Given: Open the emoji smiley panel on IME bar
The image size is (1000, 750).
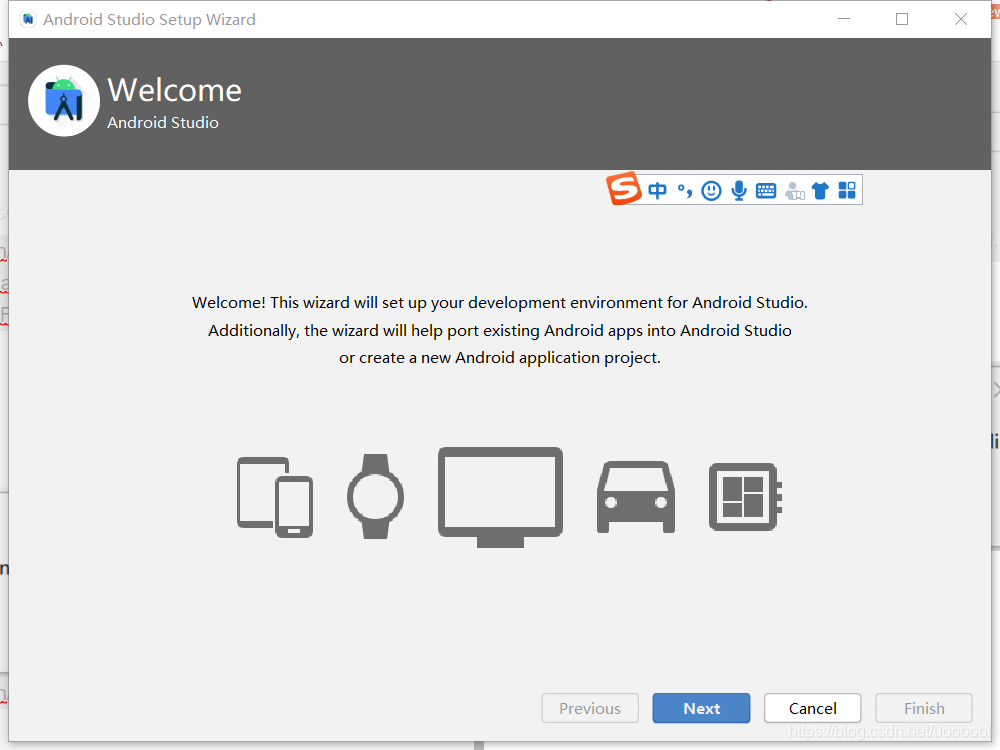Looking at the screenshot, I should tap(711, 191).
